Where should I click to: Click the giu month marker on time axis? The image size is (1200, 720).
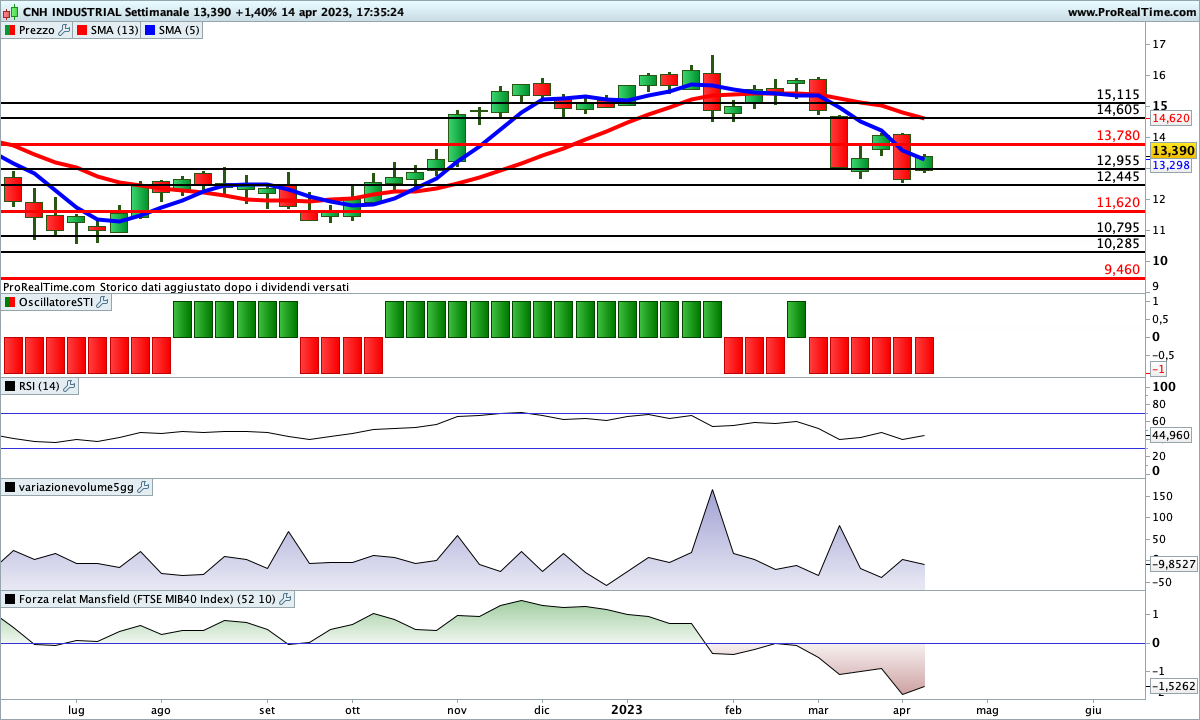click(1093, 710)
